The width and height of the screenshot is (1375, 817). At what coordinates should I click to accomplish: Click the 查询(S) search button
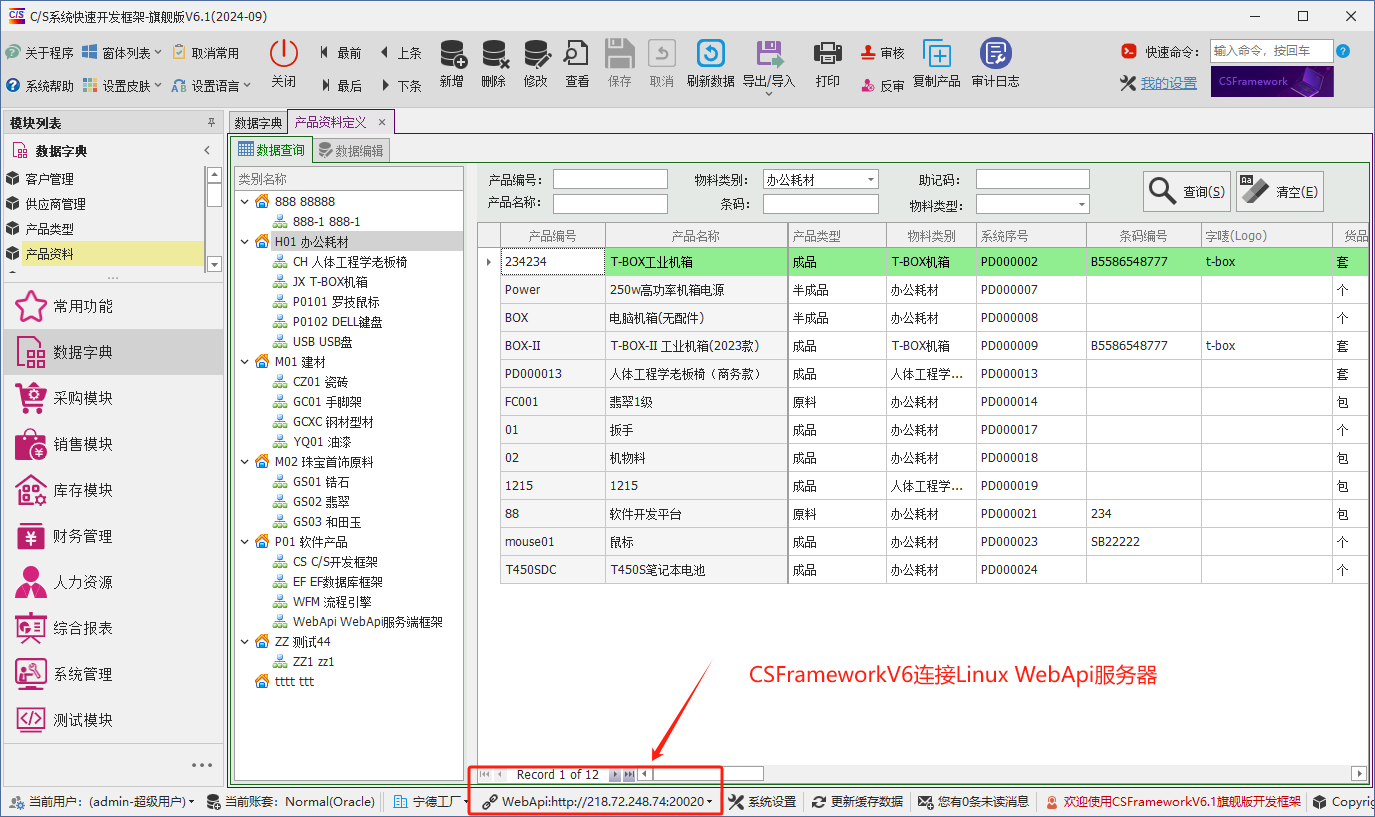coord(1187,191)
